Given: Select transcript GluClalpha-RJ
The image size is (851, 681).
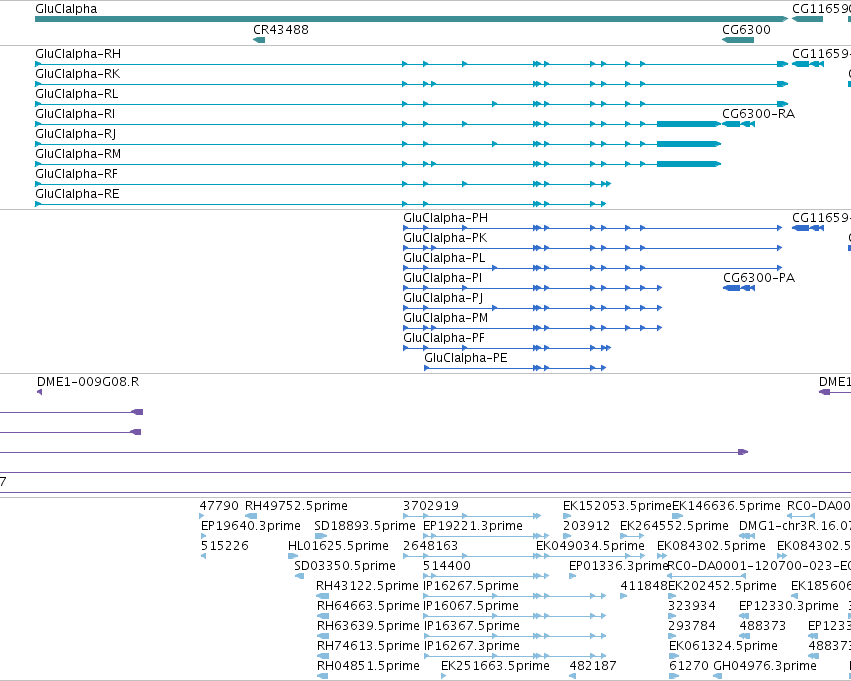Looking at the screenshot, I should [x=75, y=134].
